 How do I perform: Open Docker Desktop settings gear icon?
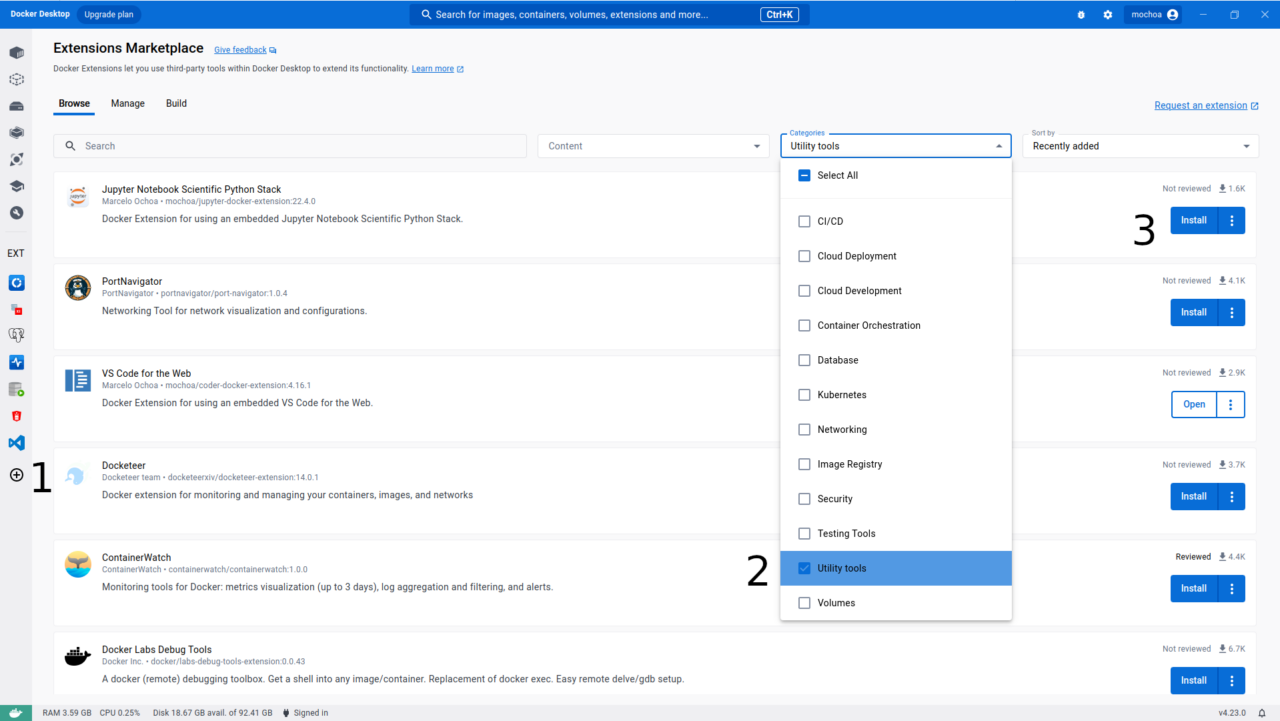pos(1107,14)
